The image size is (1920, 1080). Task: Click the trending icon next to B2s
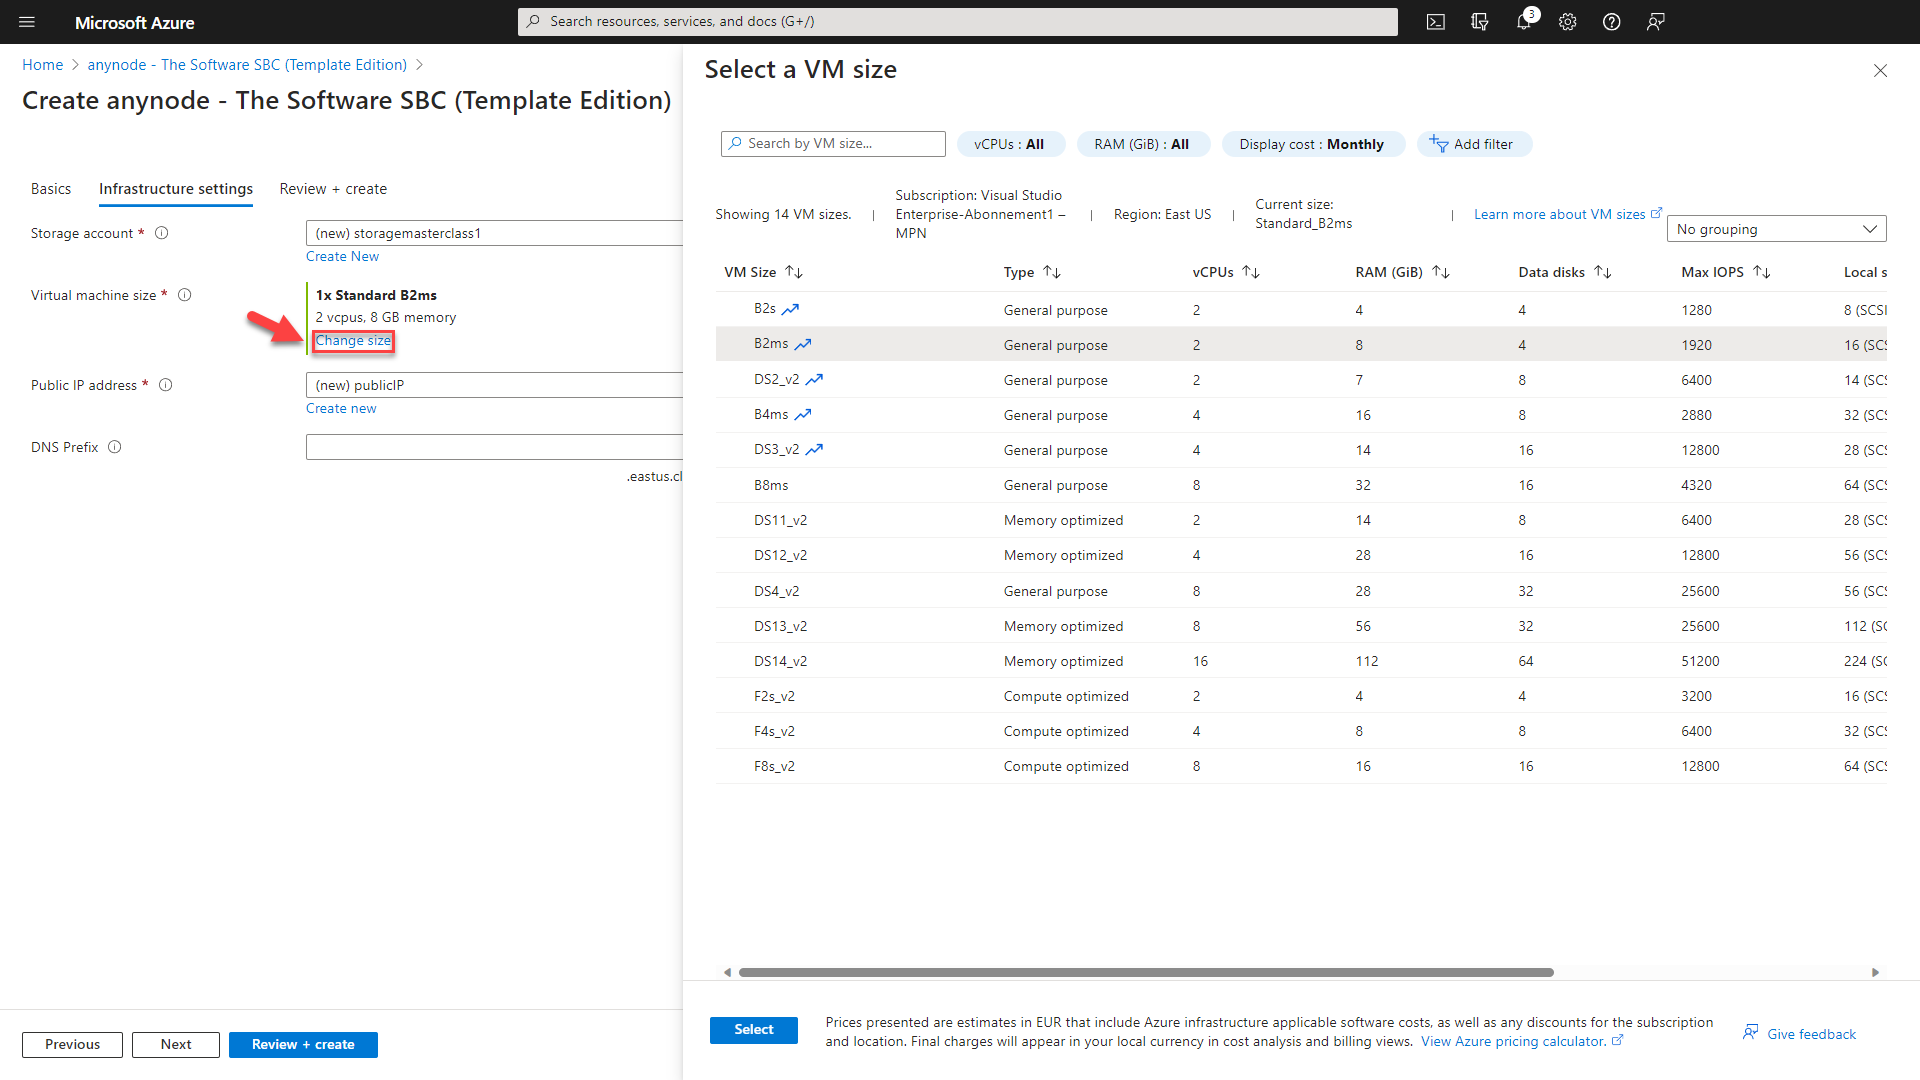tap(790, 309)
